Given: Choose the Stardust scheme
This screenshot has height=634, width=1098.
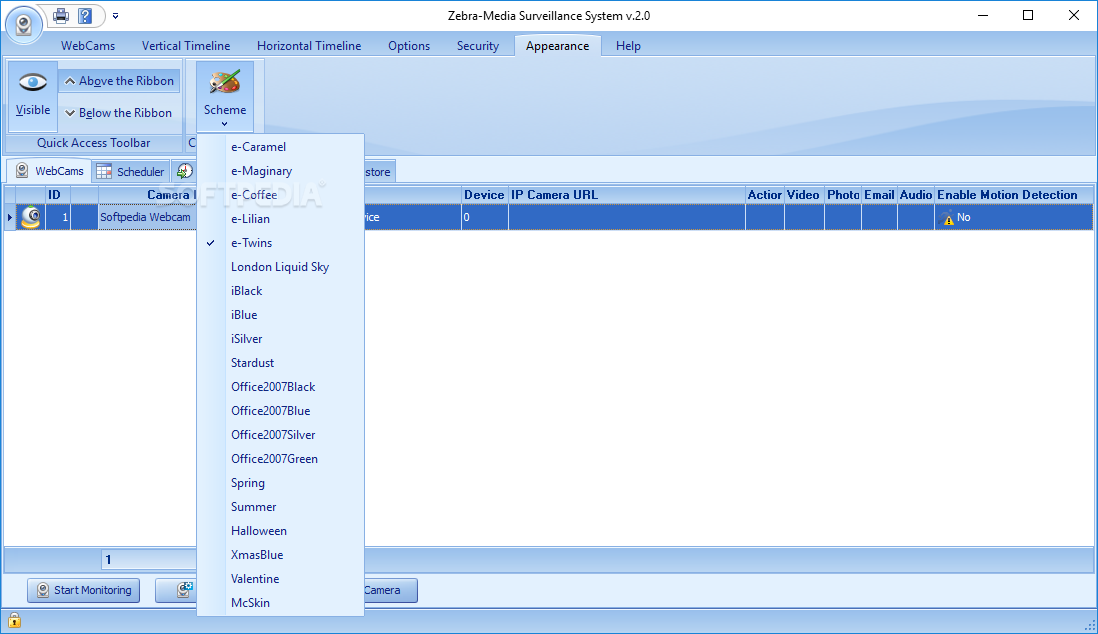Looking at the screenshot, I should [281, 363].
